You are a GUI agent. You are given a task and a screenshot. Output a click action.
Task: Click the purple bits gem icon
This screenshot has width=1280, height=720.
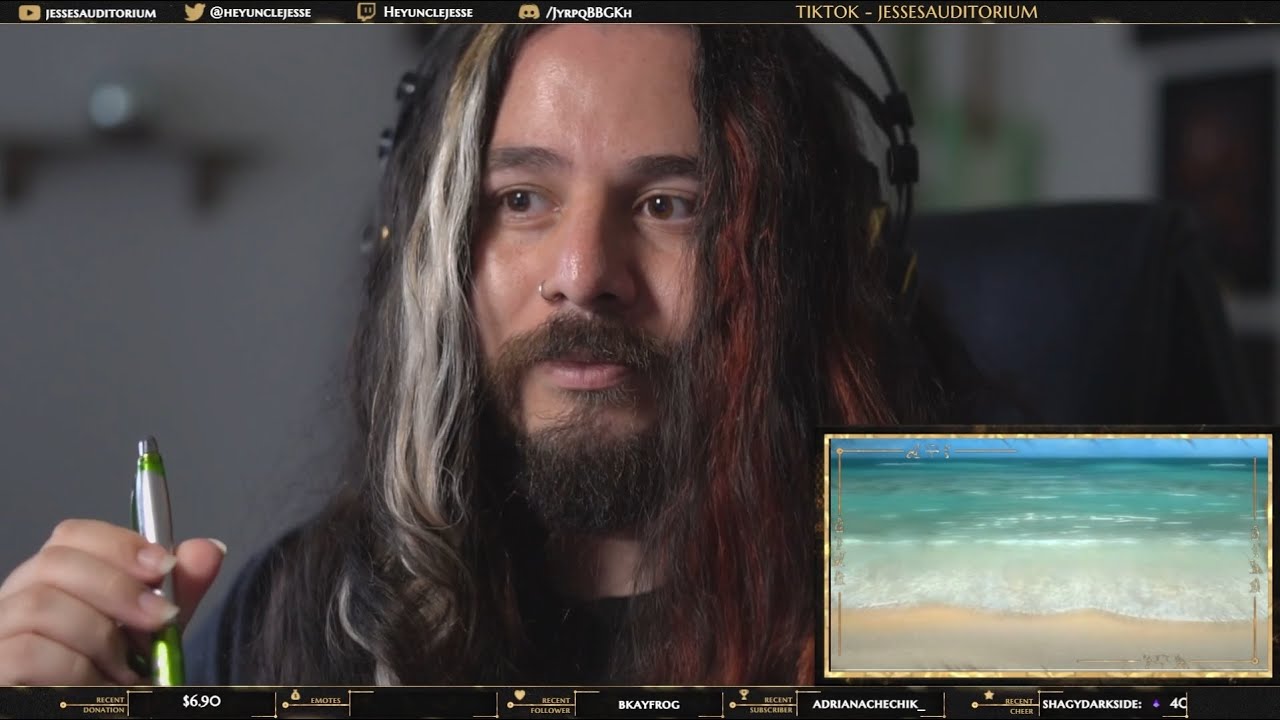1157,704
